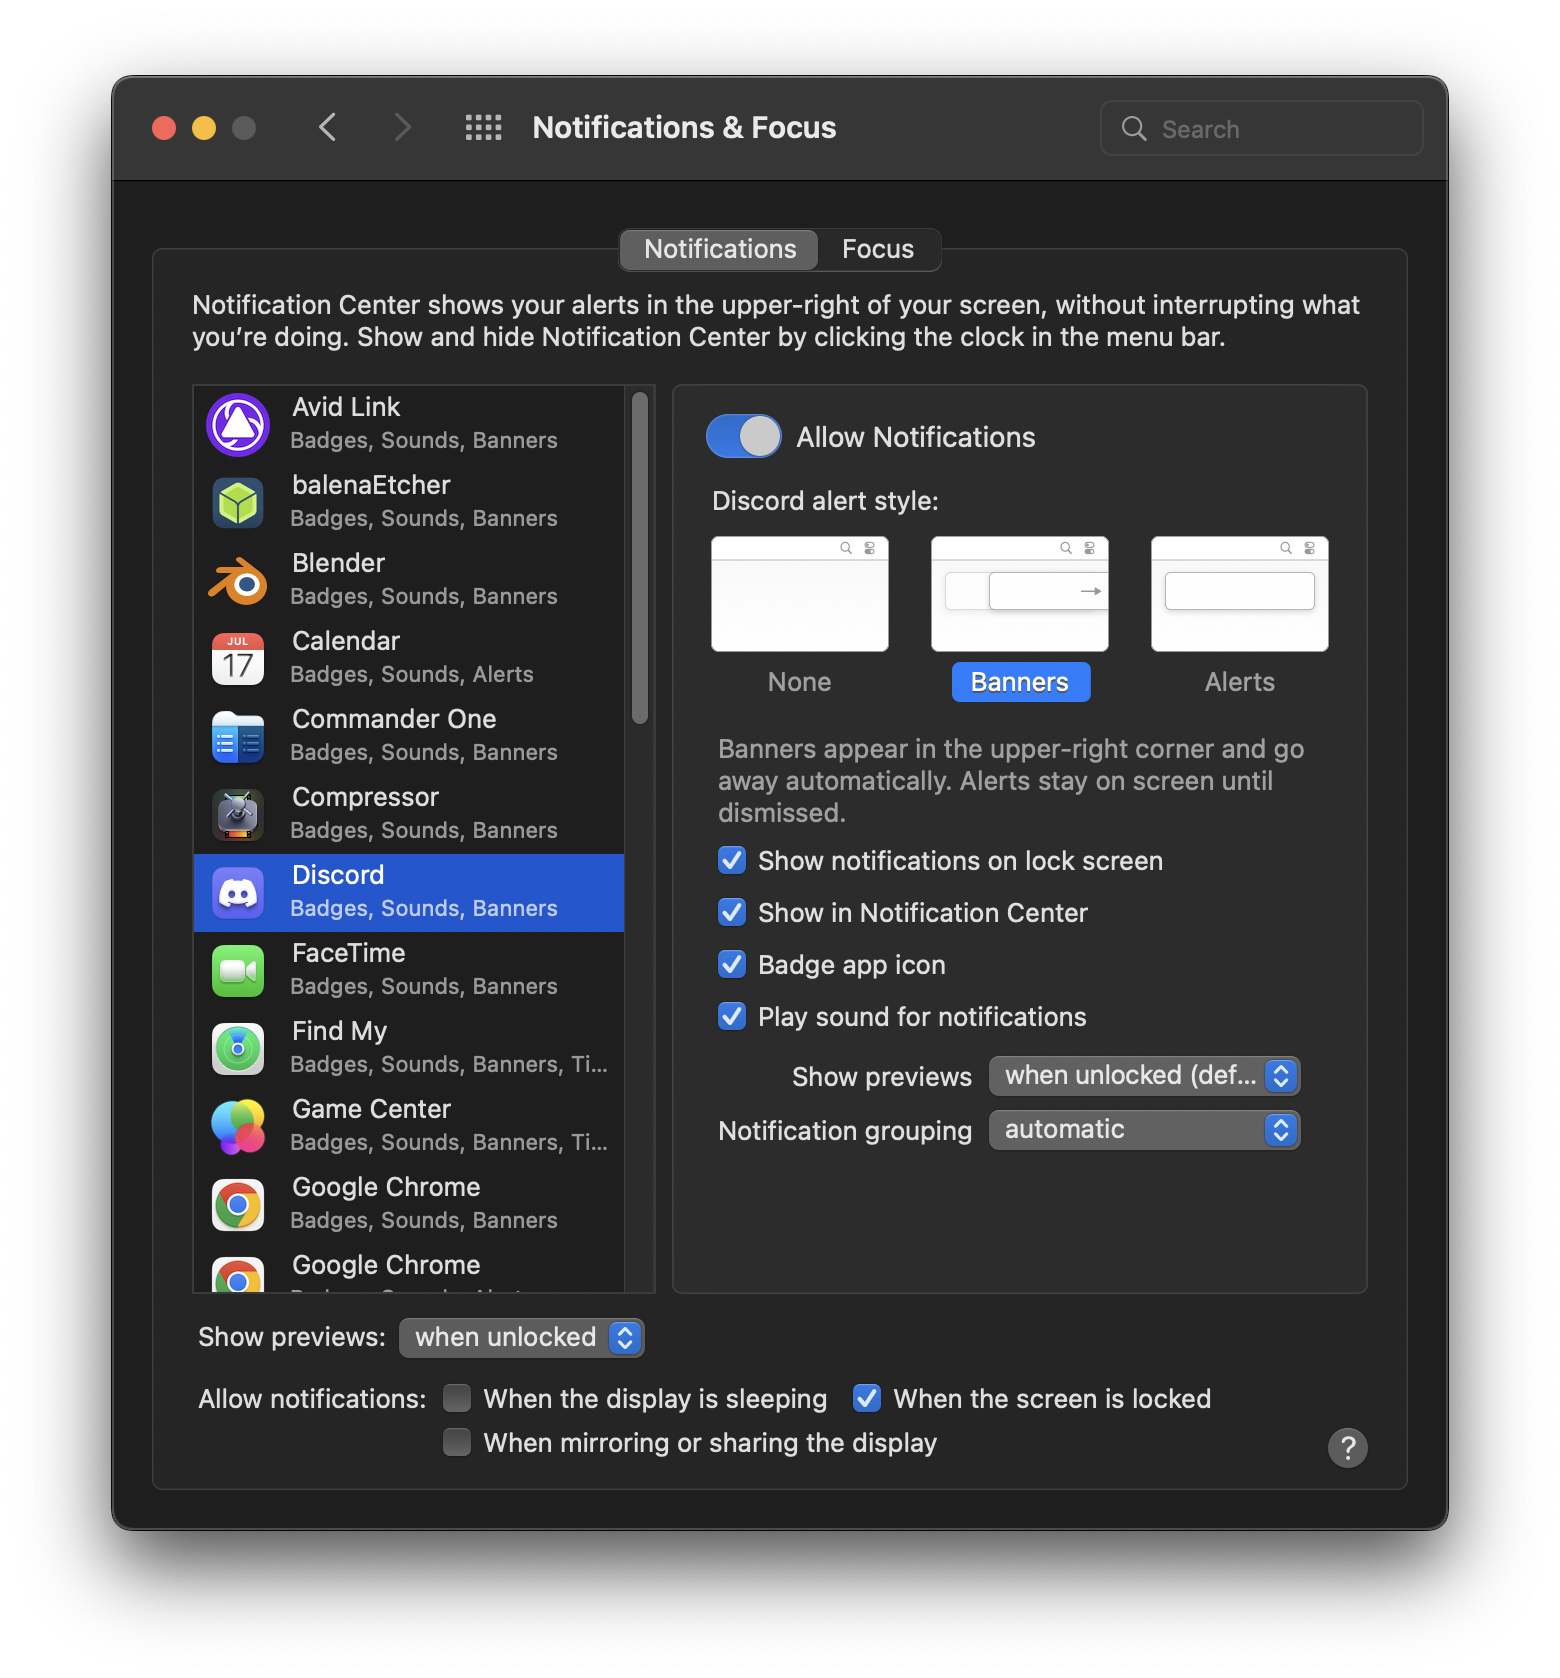
Task: Click the app list scrollbar thumb
Action: tap(640, 558)
